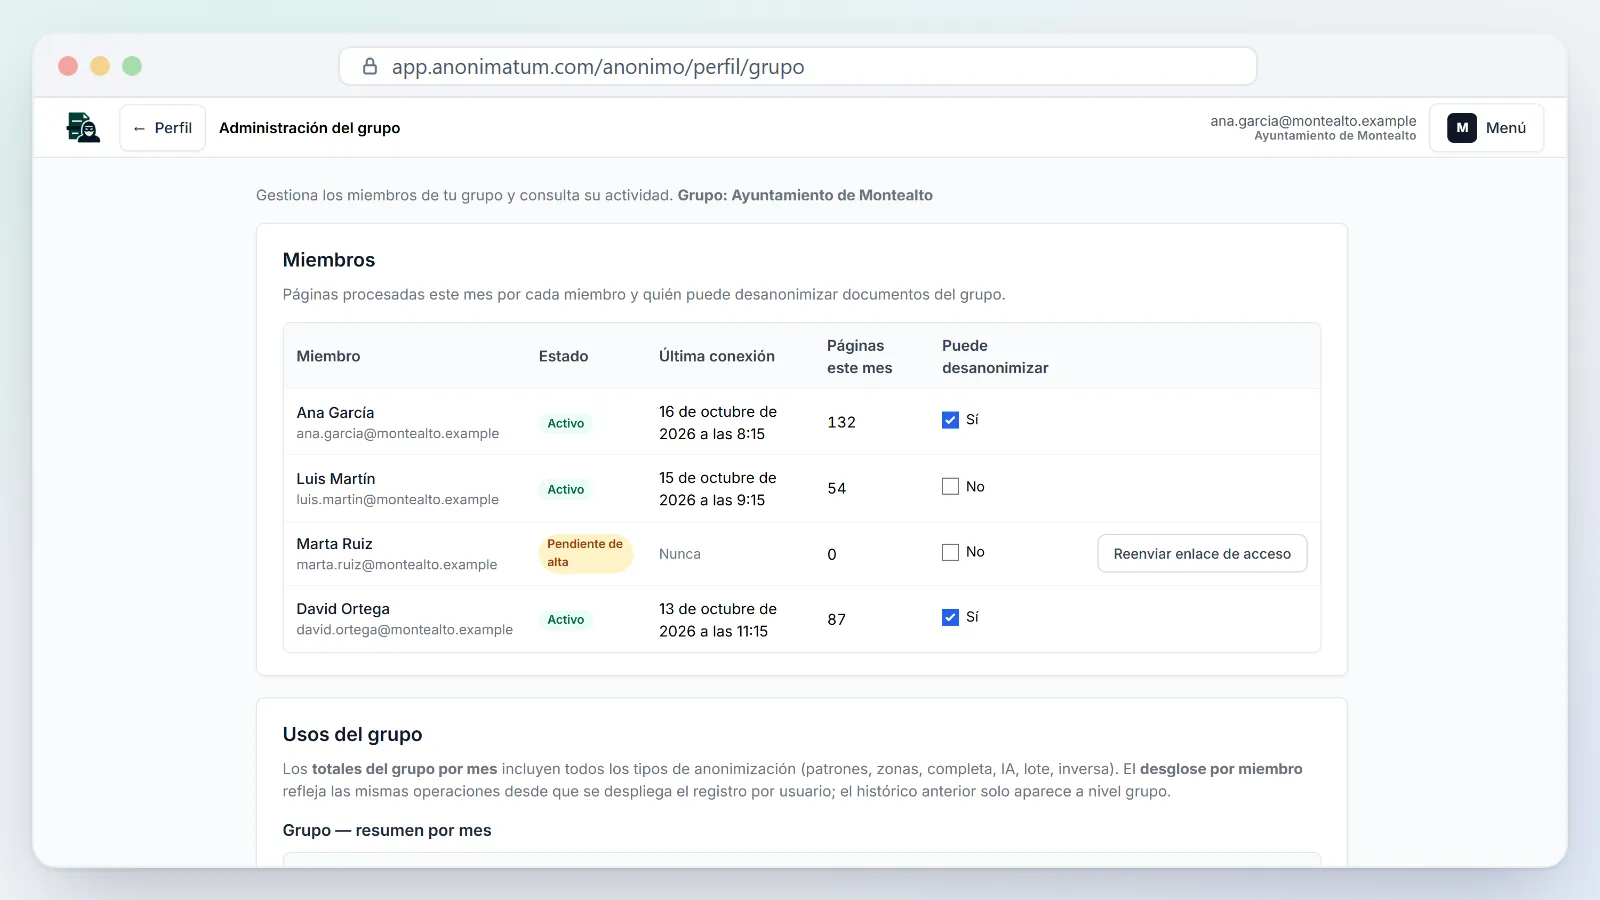
Task: Click Activo badge in David Ortega's row
Action: click(565, 619)
